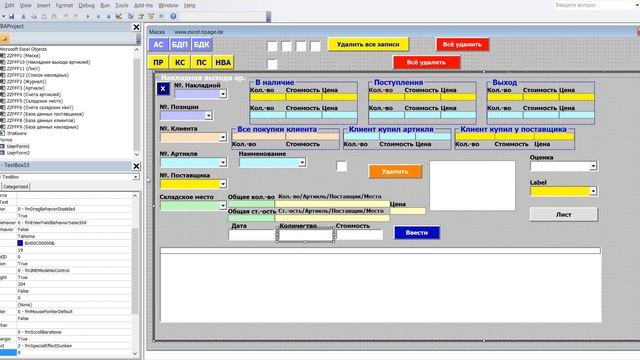Click the blue БДП button
Screen dimensions: 640x360
(x=180, y=44)
